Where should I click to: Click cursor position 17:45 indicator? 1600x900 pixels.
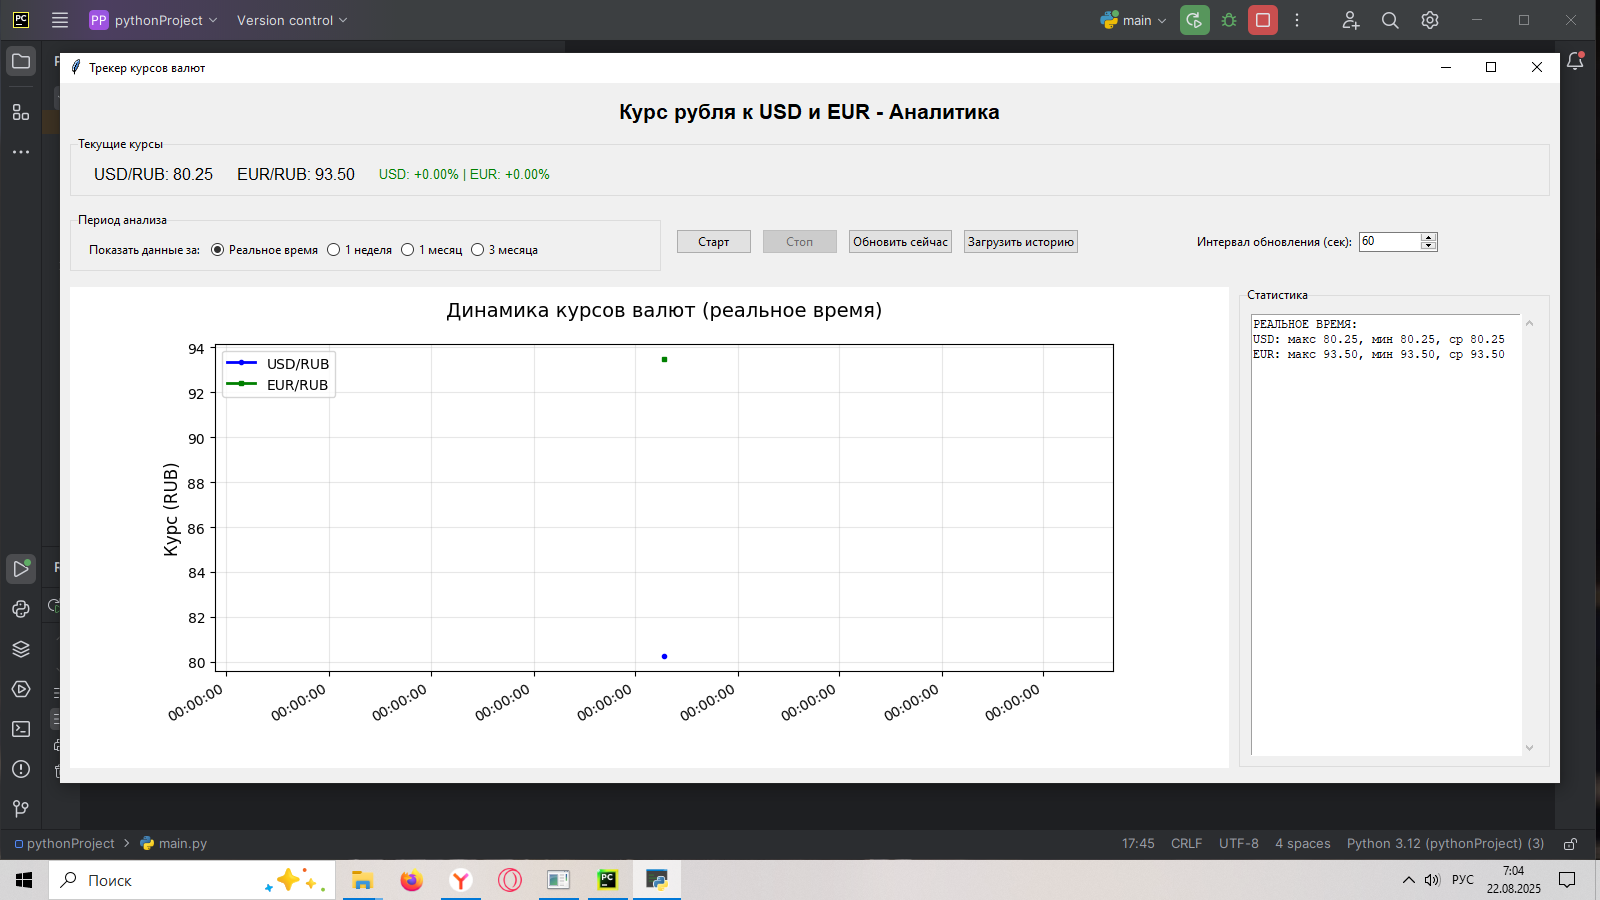[x=1138, y=844]
